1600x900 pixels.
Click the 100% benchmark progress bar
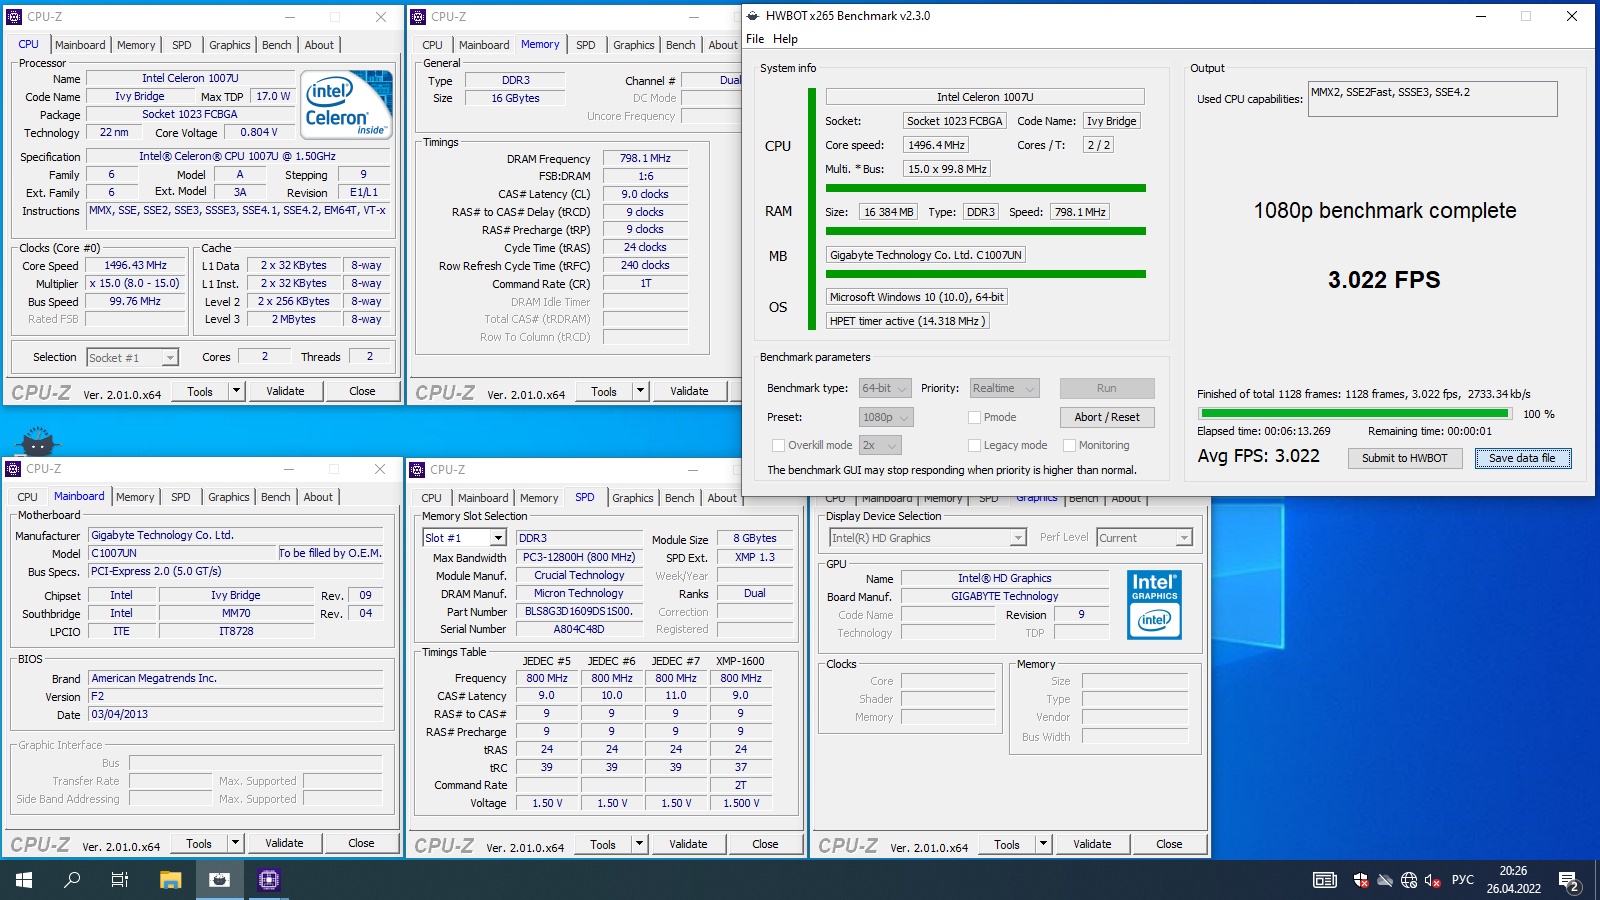[1355, 413]
